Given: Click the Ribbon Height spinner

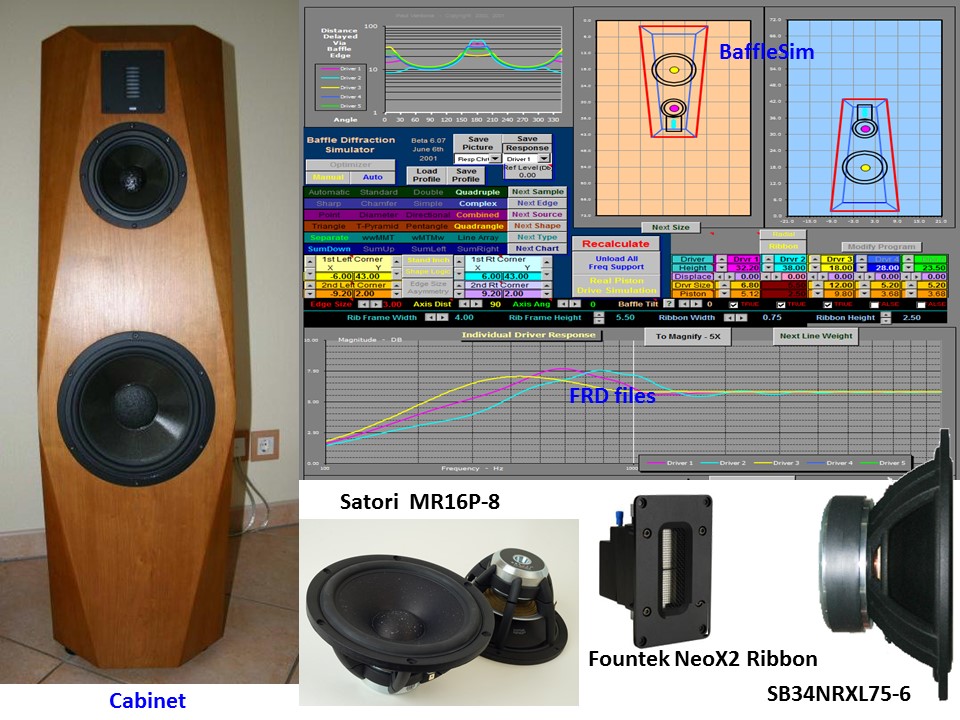Looking at the screenshot, I should pos(886,318).
